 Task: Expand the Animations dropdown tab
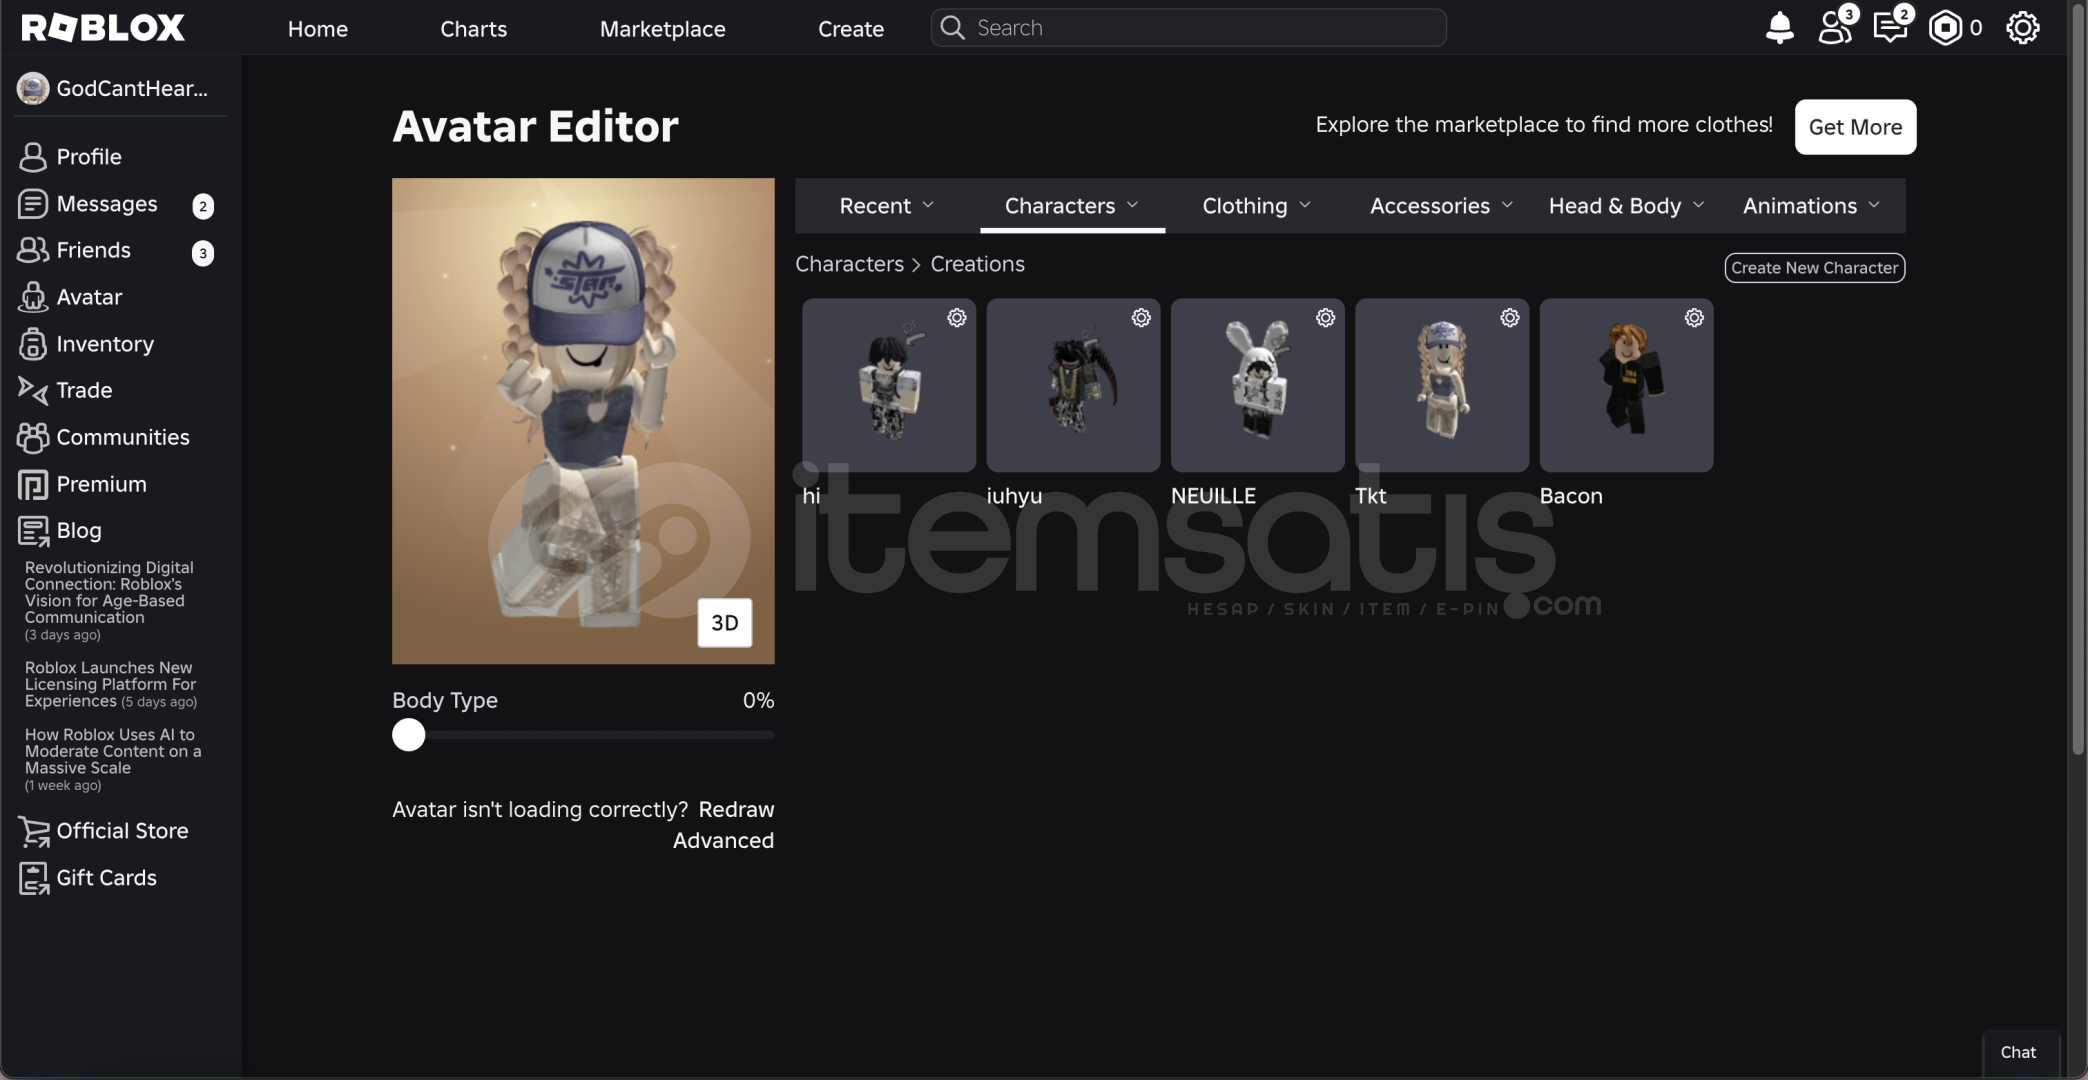pos(1811,206)
